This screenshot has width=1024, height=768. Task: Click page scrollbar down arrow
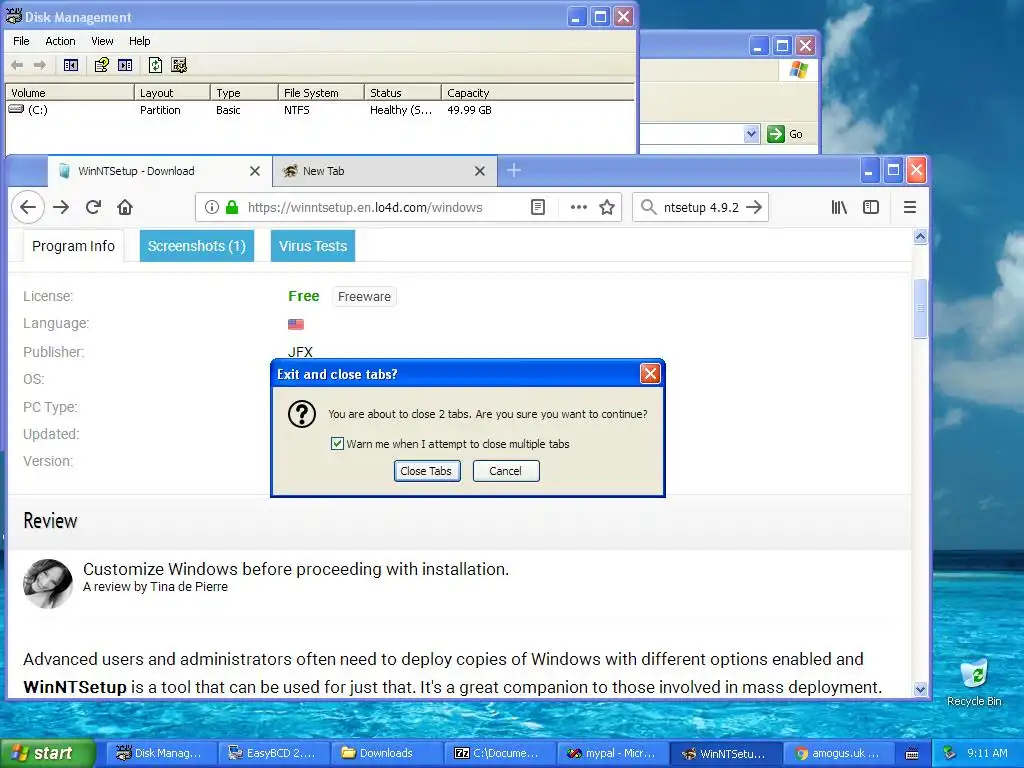920,690
